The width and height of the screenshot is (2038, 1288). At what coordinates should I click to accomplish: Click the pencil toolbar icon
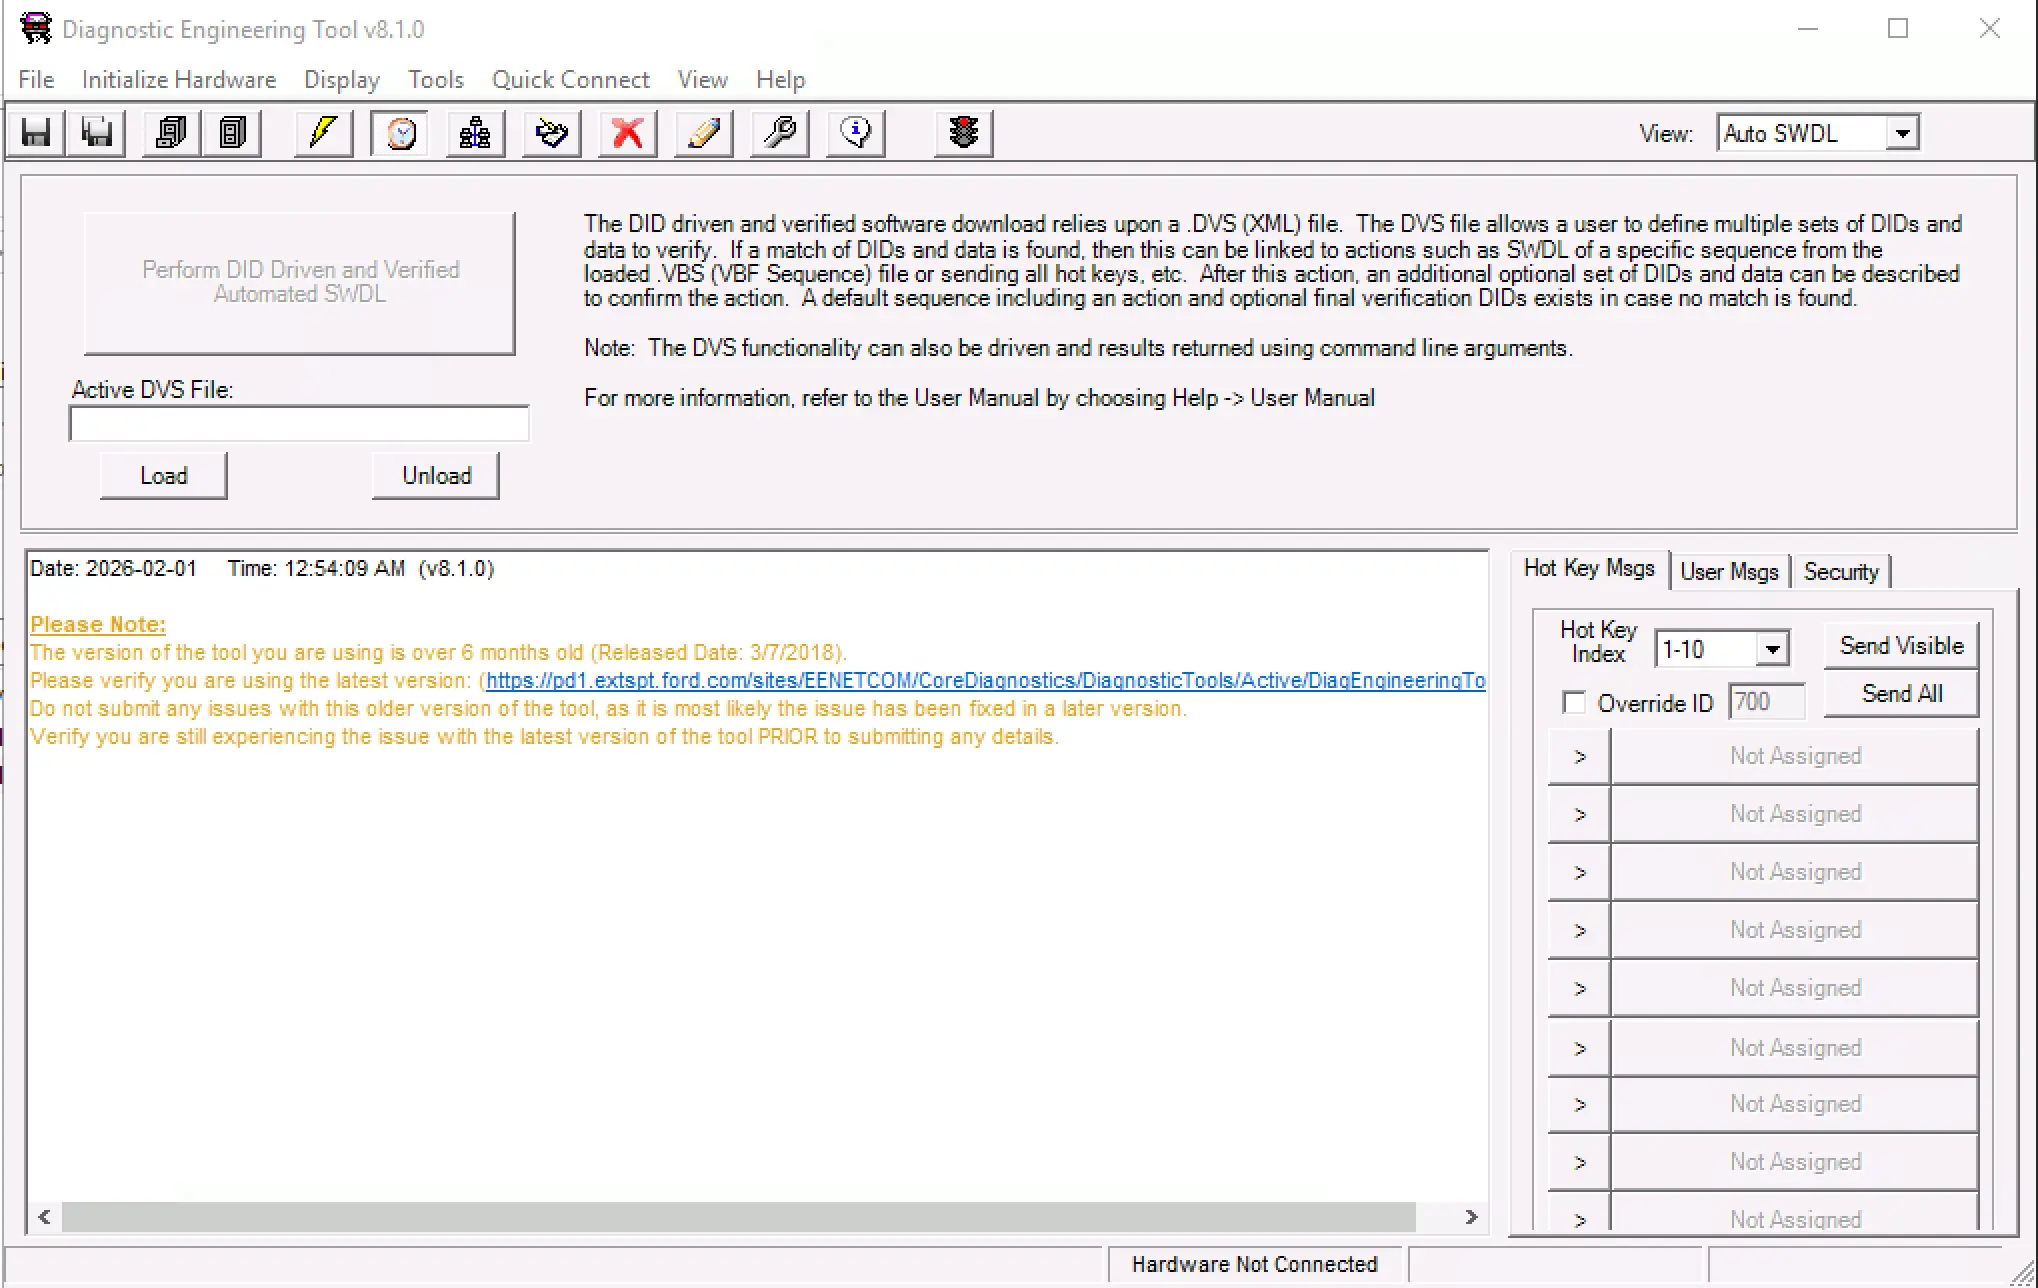coord(704,133)
